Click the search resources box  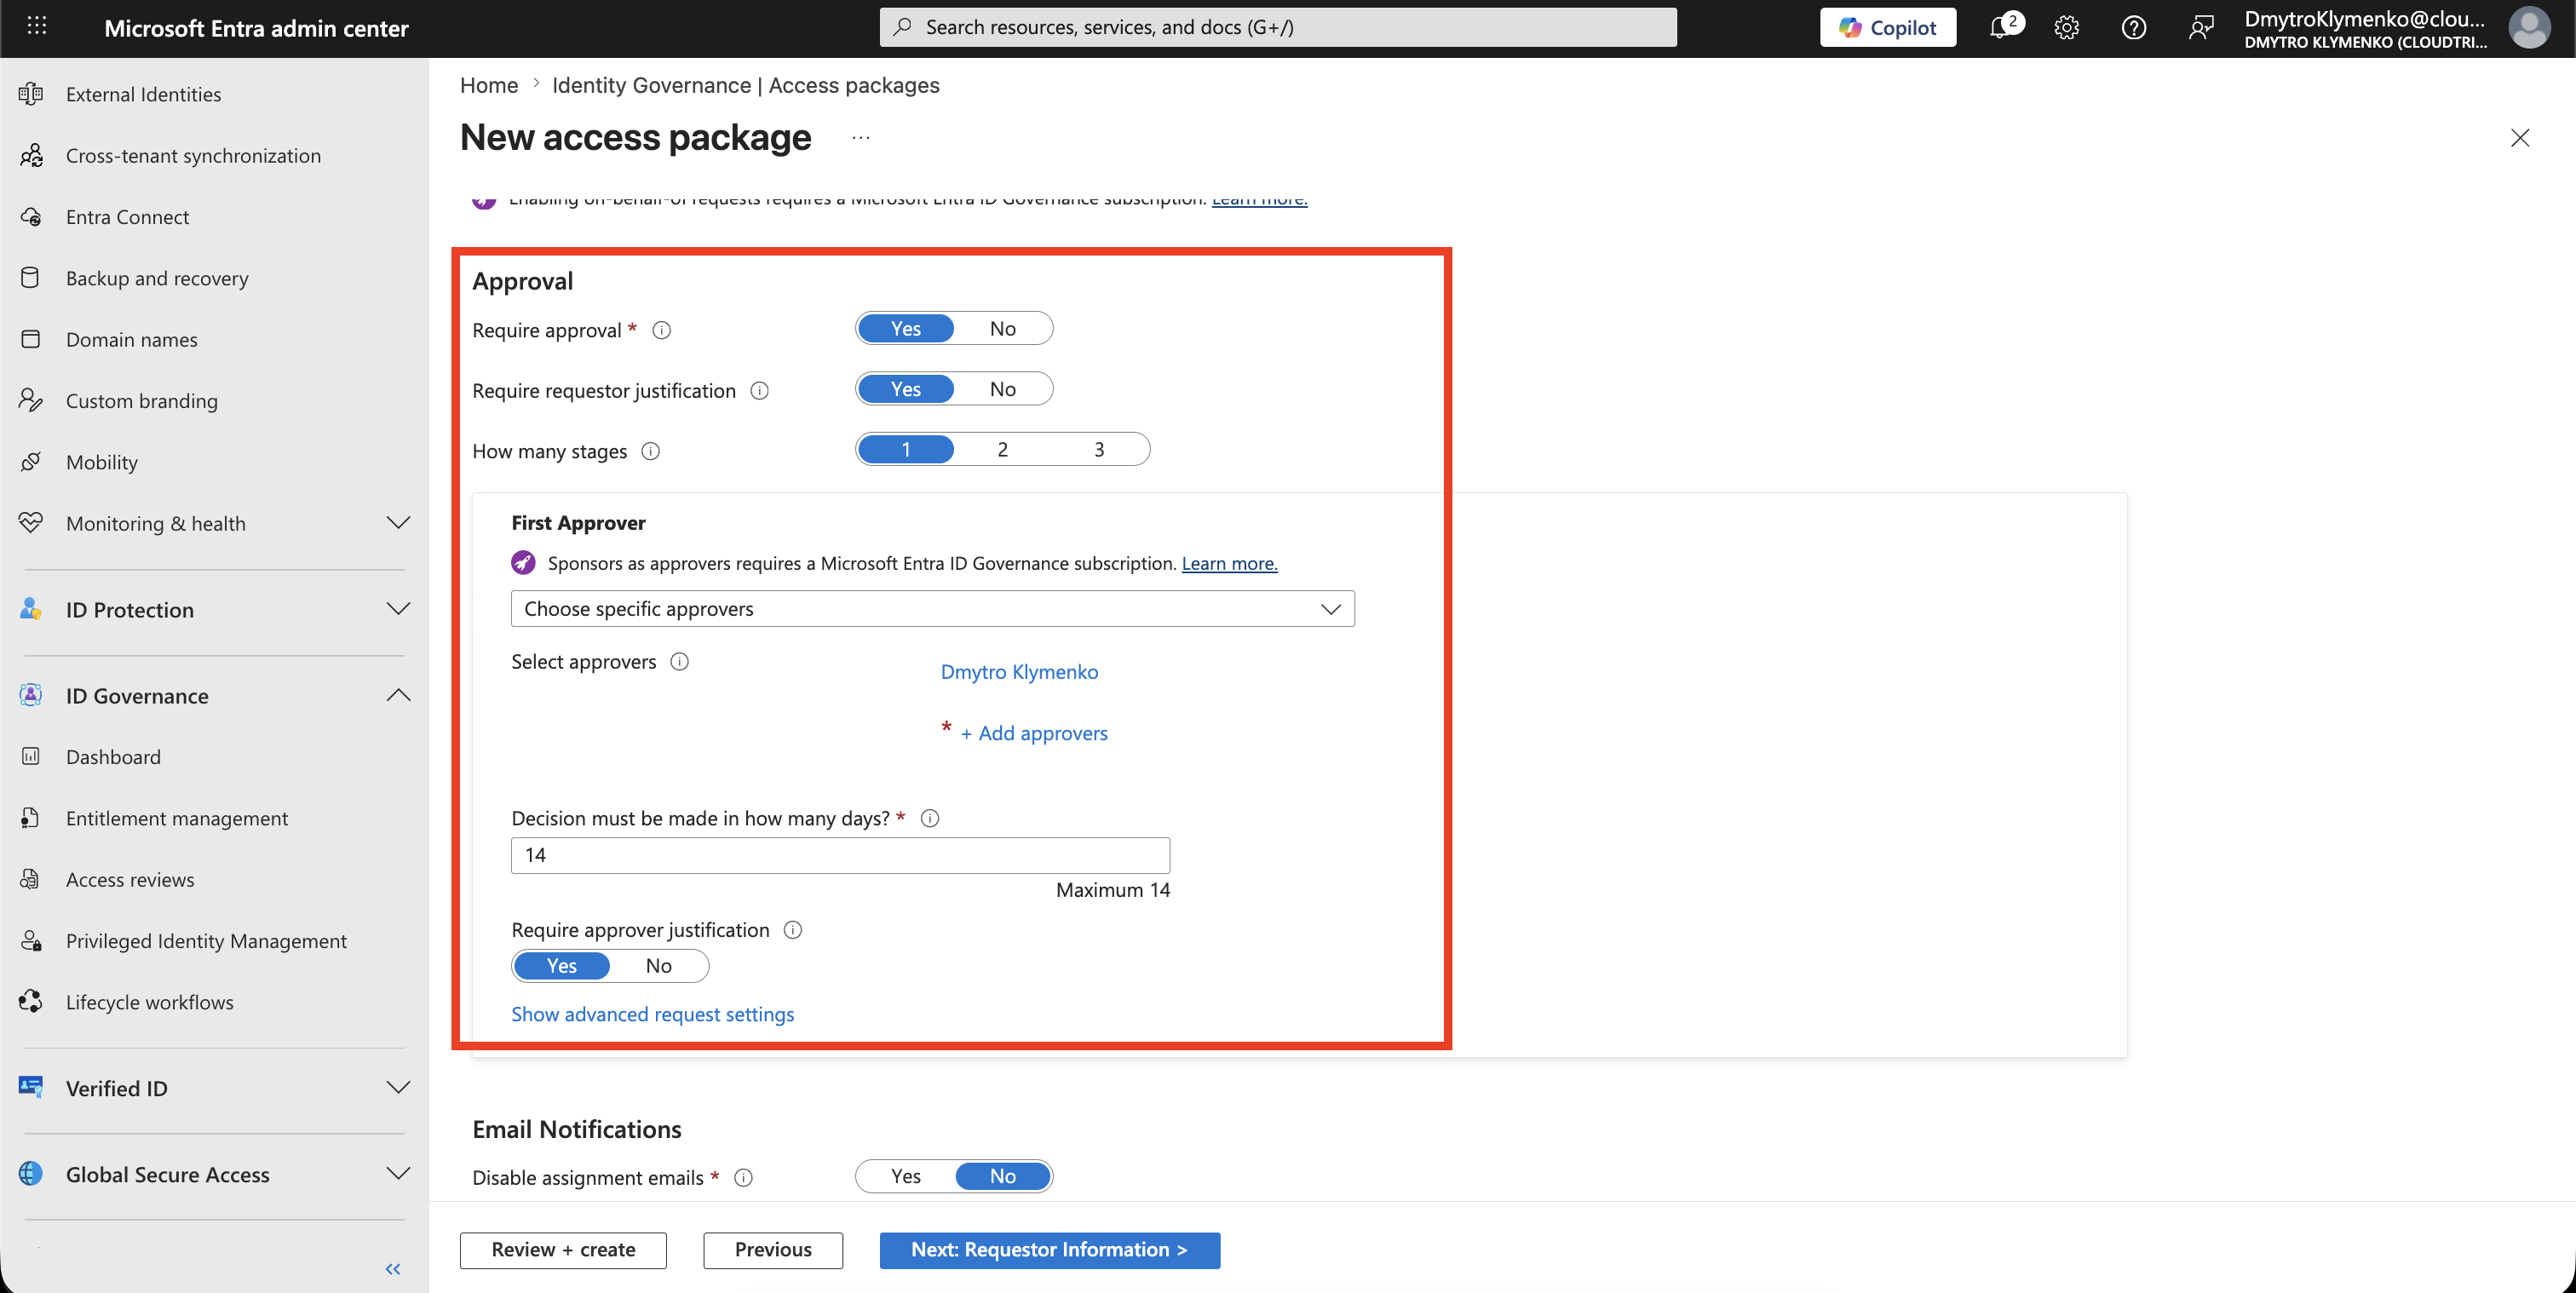tap(1278, 27)
